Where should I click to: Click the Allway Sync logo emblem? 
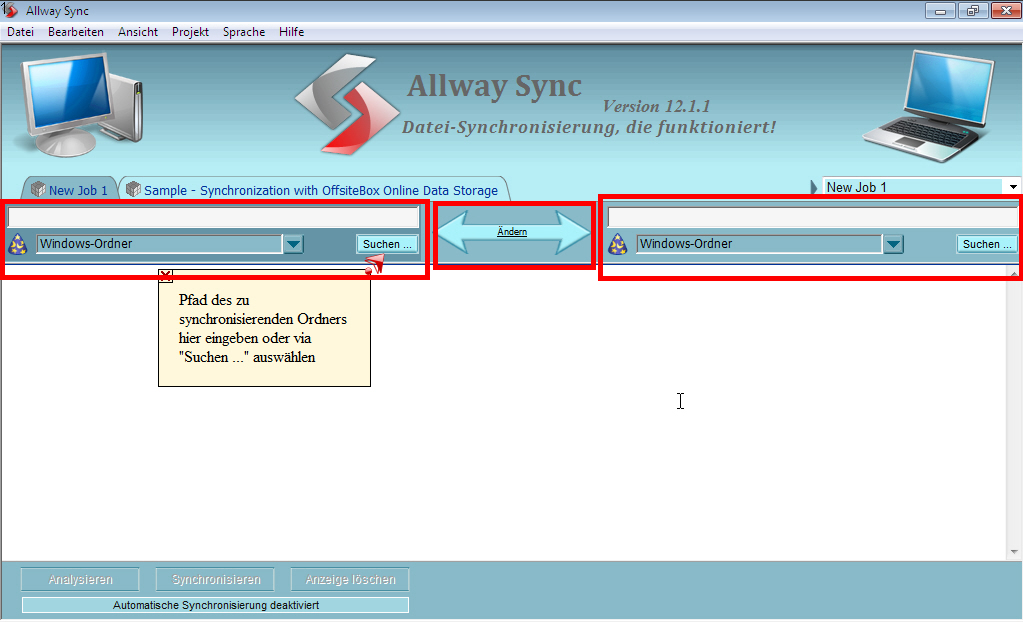[346, 104]
